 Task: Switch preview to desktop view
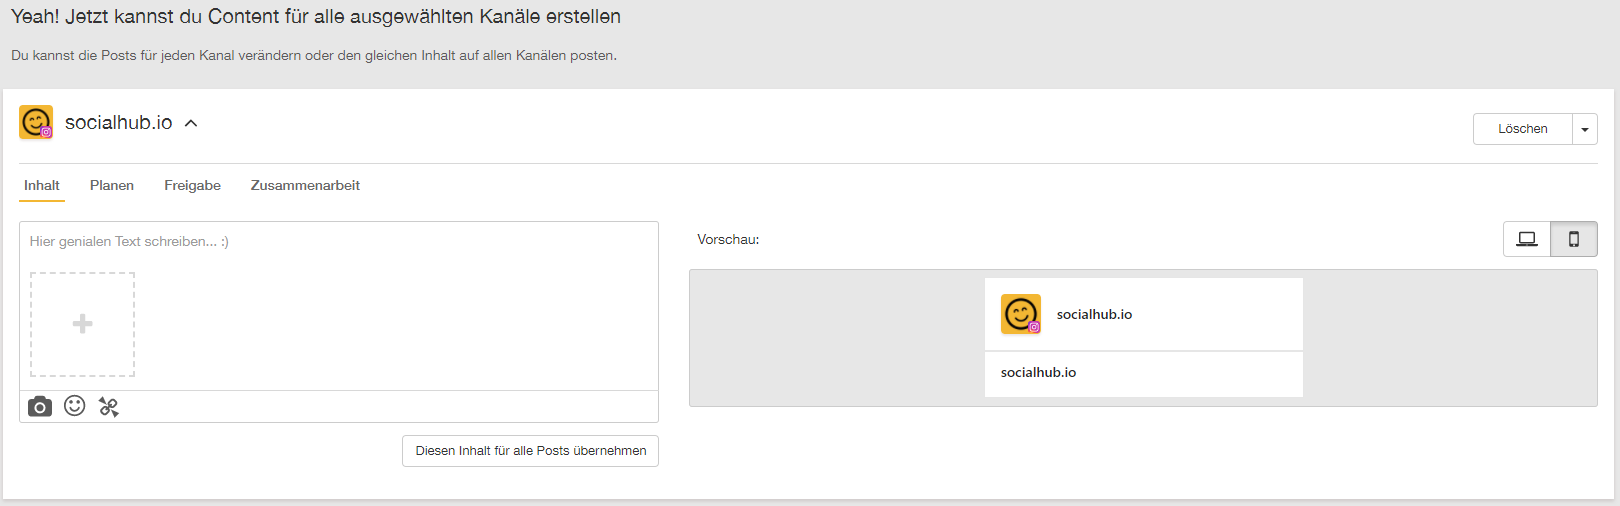click(x=1526, y=239)
